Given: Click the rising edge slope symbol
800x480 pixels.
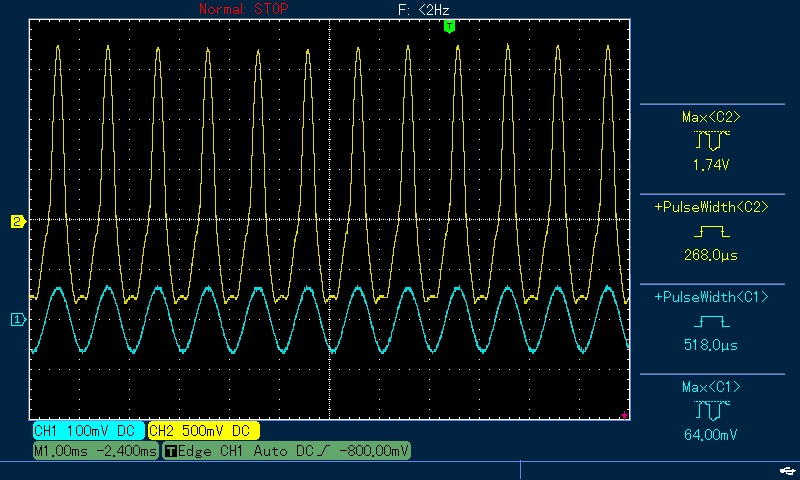Looking at the screenshot, I should [x=323, y=451].
